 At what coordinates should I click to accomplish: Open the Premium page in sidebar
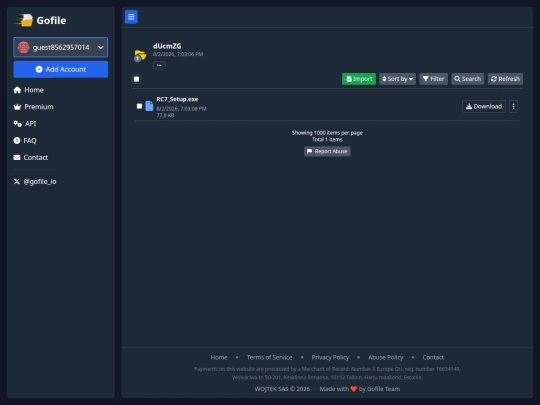coord(33,107)
